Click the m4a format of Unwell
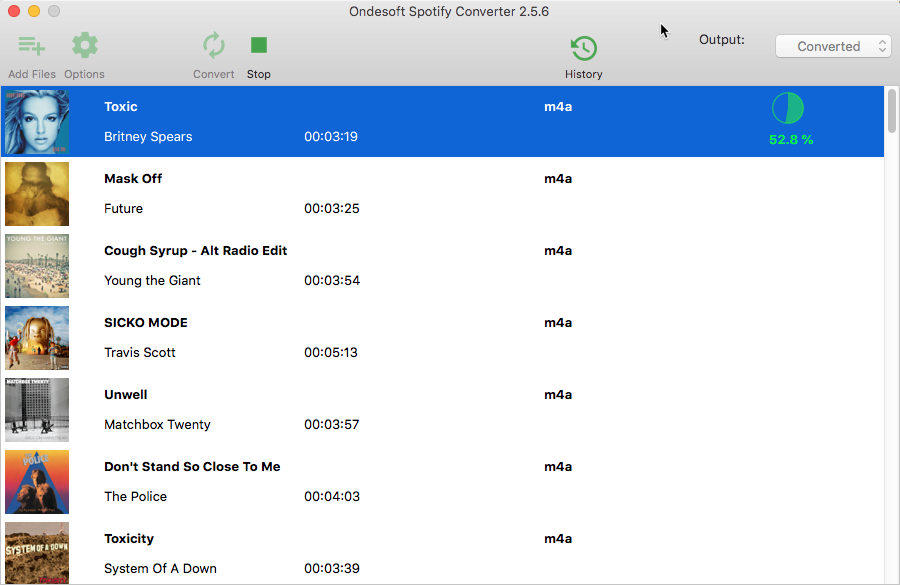Viewport: 900px width, 585px height. pos(558,394)
